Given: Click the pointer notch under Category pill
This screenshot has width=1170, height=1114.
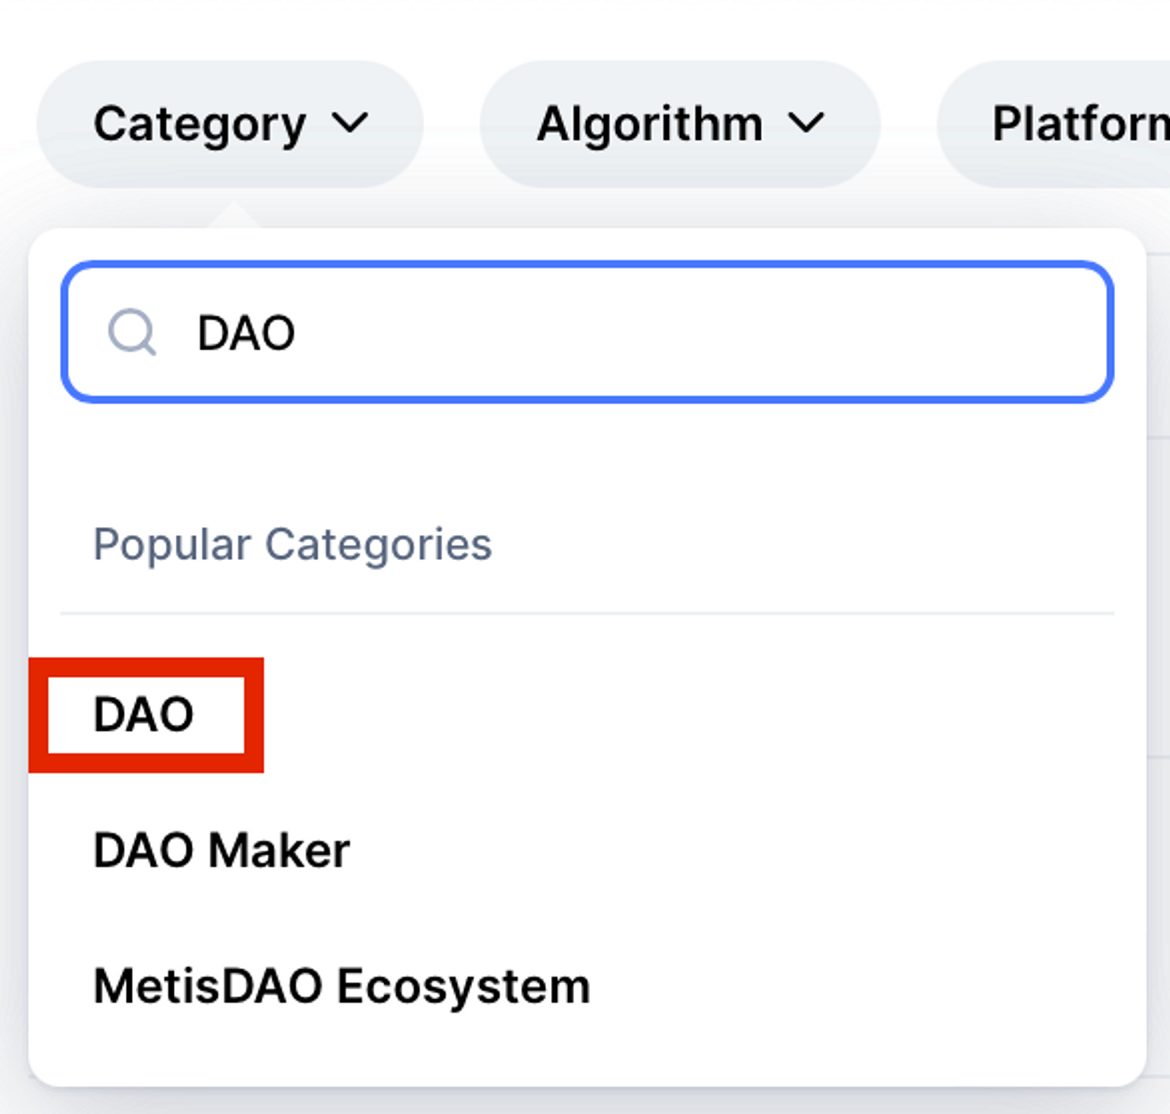Looking at the screenshot, I should [x=234, y=214].
